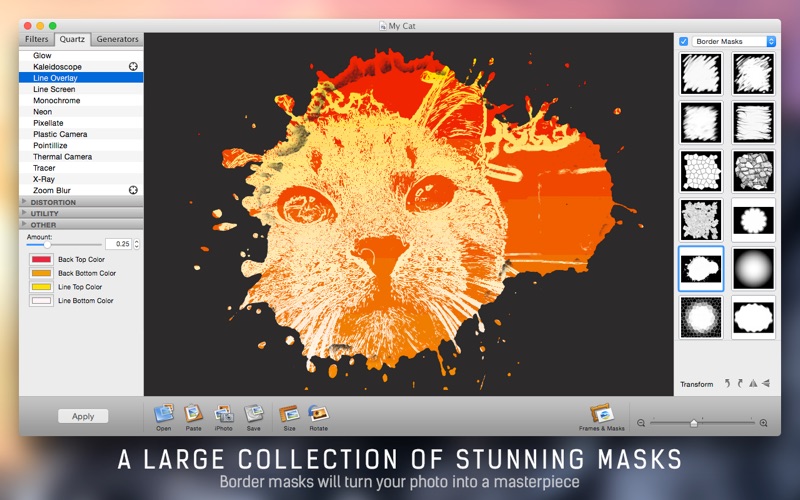This screenshot has width=800, height=500.
Task: Switch to the Generators tab
Action: point(117,39)
